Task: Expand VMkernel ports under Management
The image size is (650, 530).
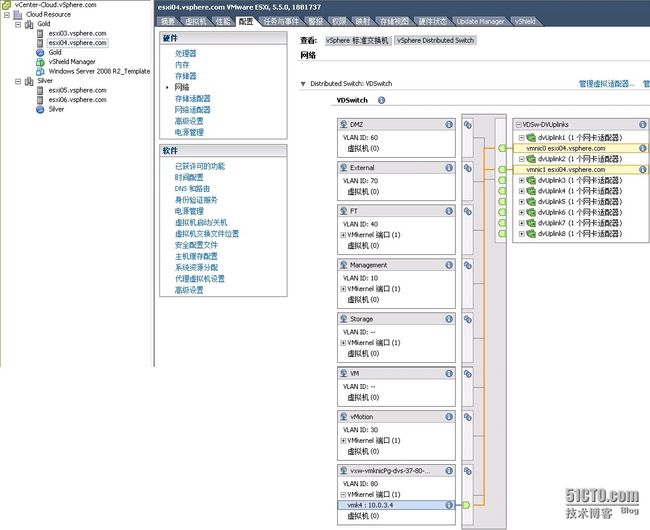Action: 343,289
